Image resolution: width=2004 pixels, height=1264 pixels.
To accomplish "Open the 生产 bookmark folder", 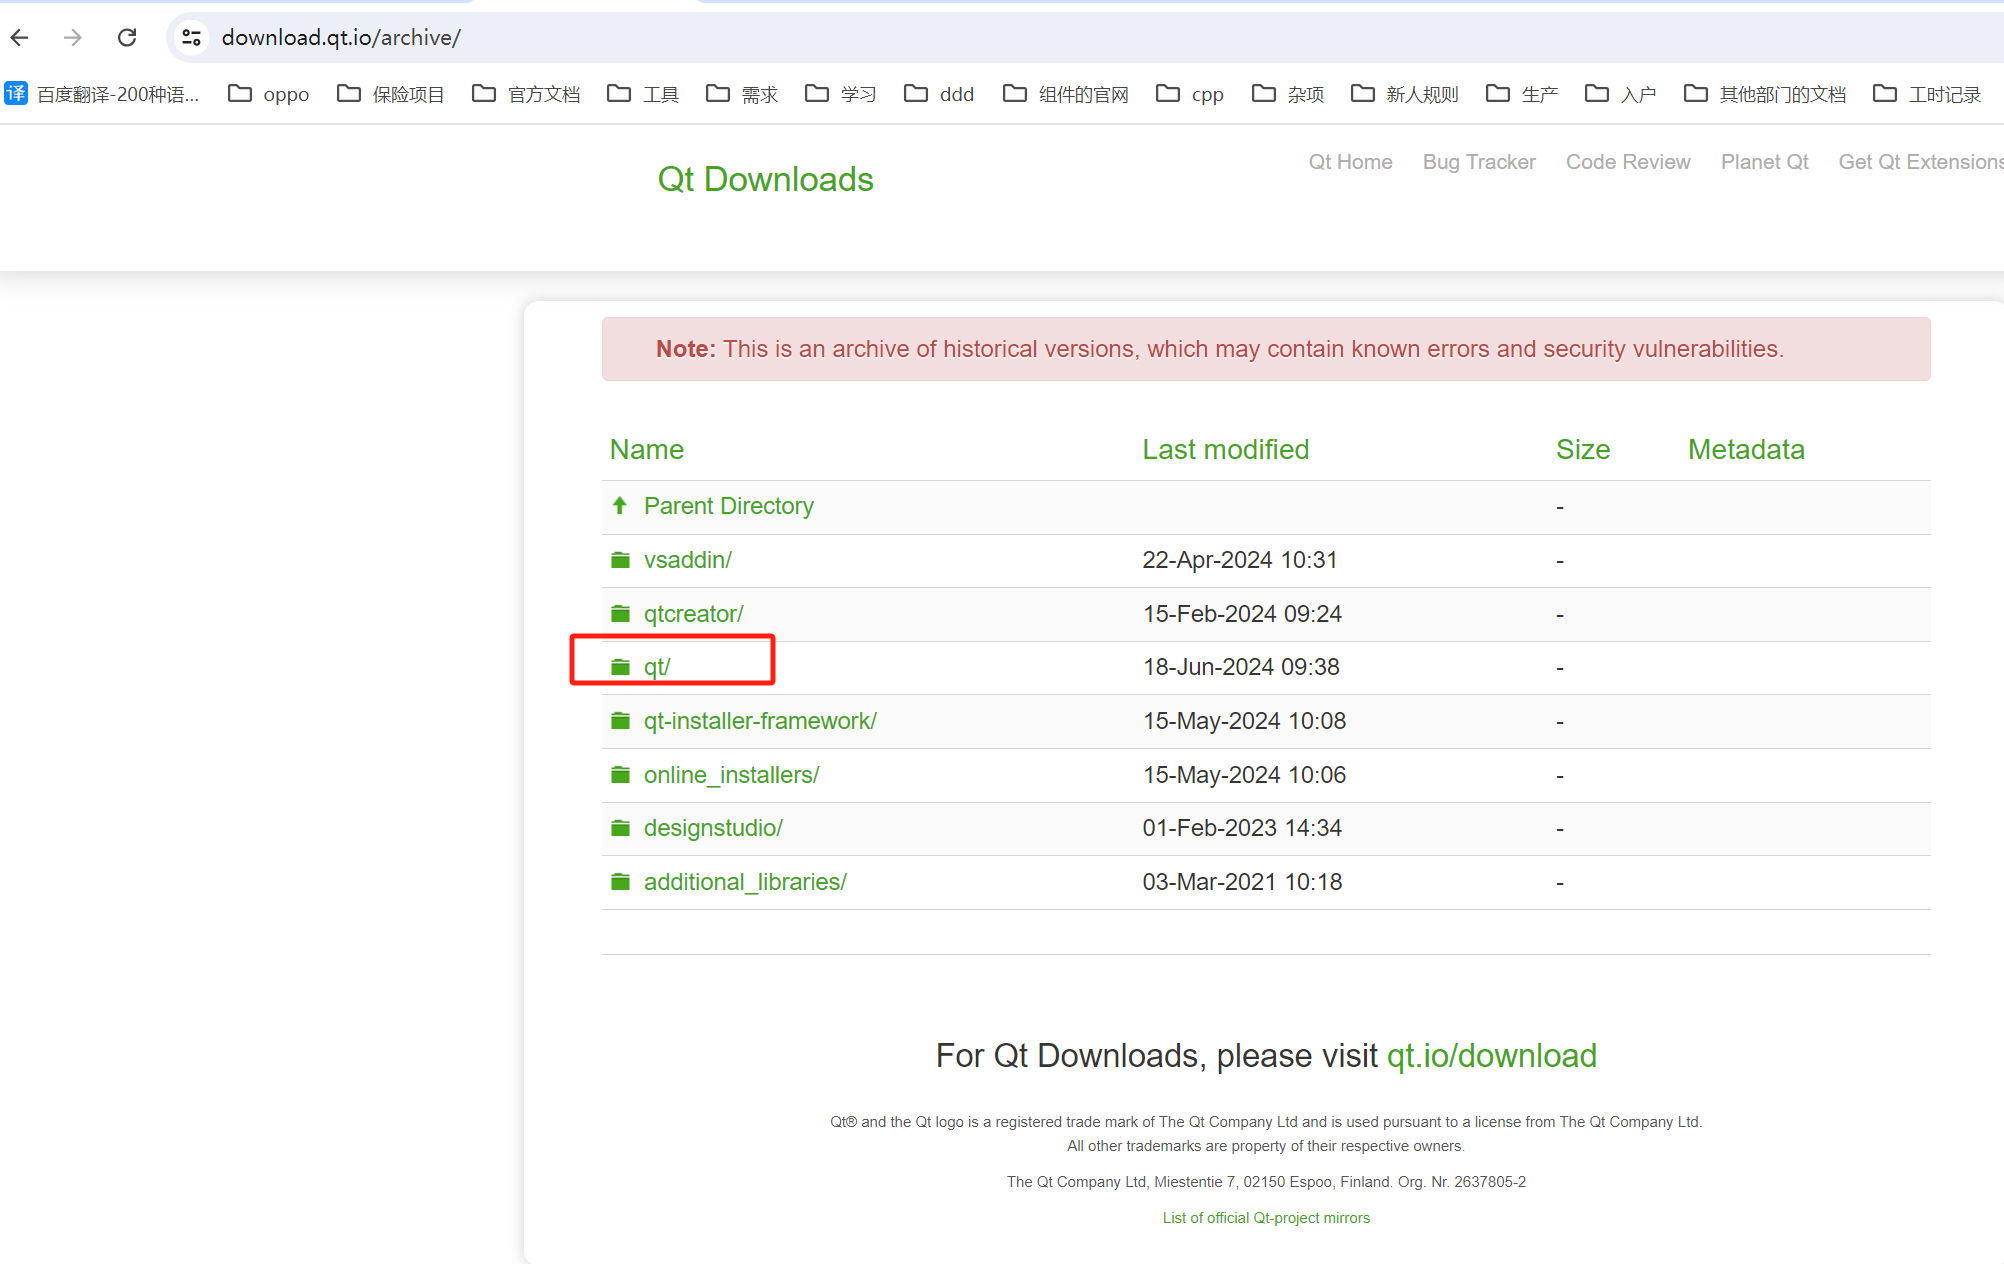I will coord(1522,94).
